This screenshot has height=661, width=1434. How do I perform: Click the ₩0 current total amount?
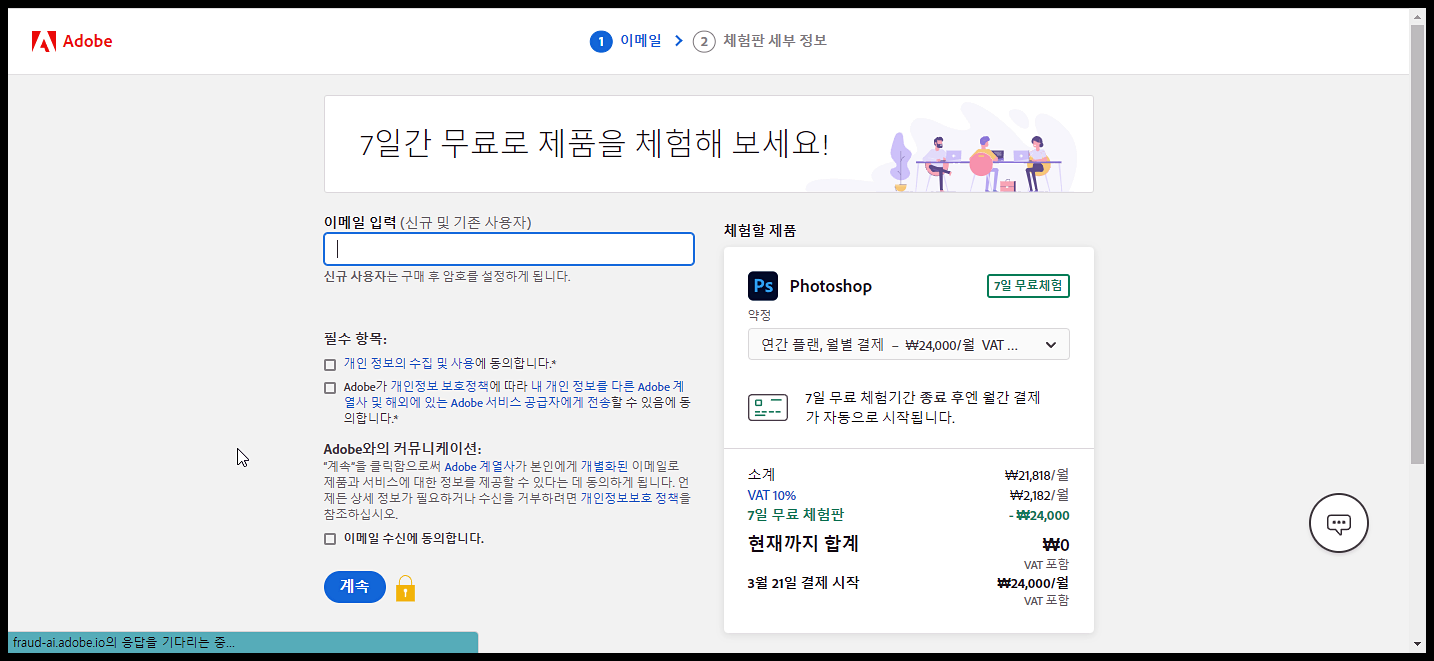click(1056, 545)
